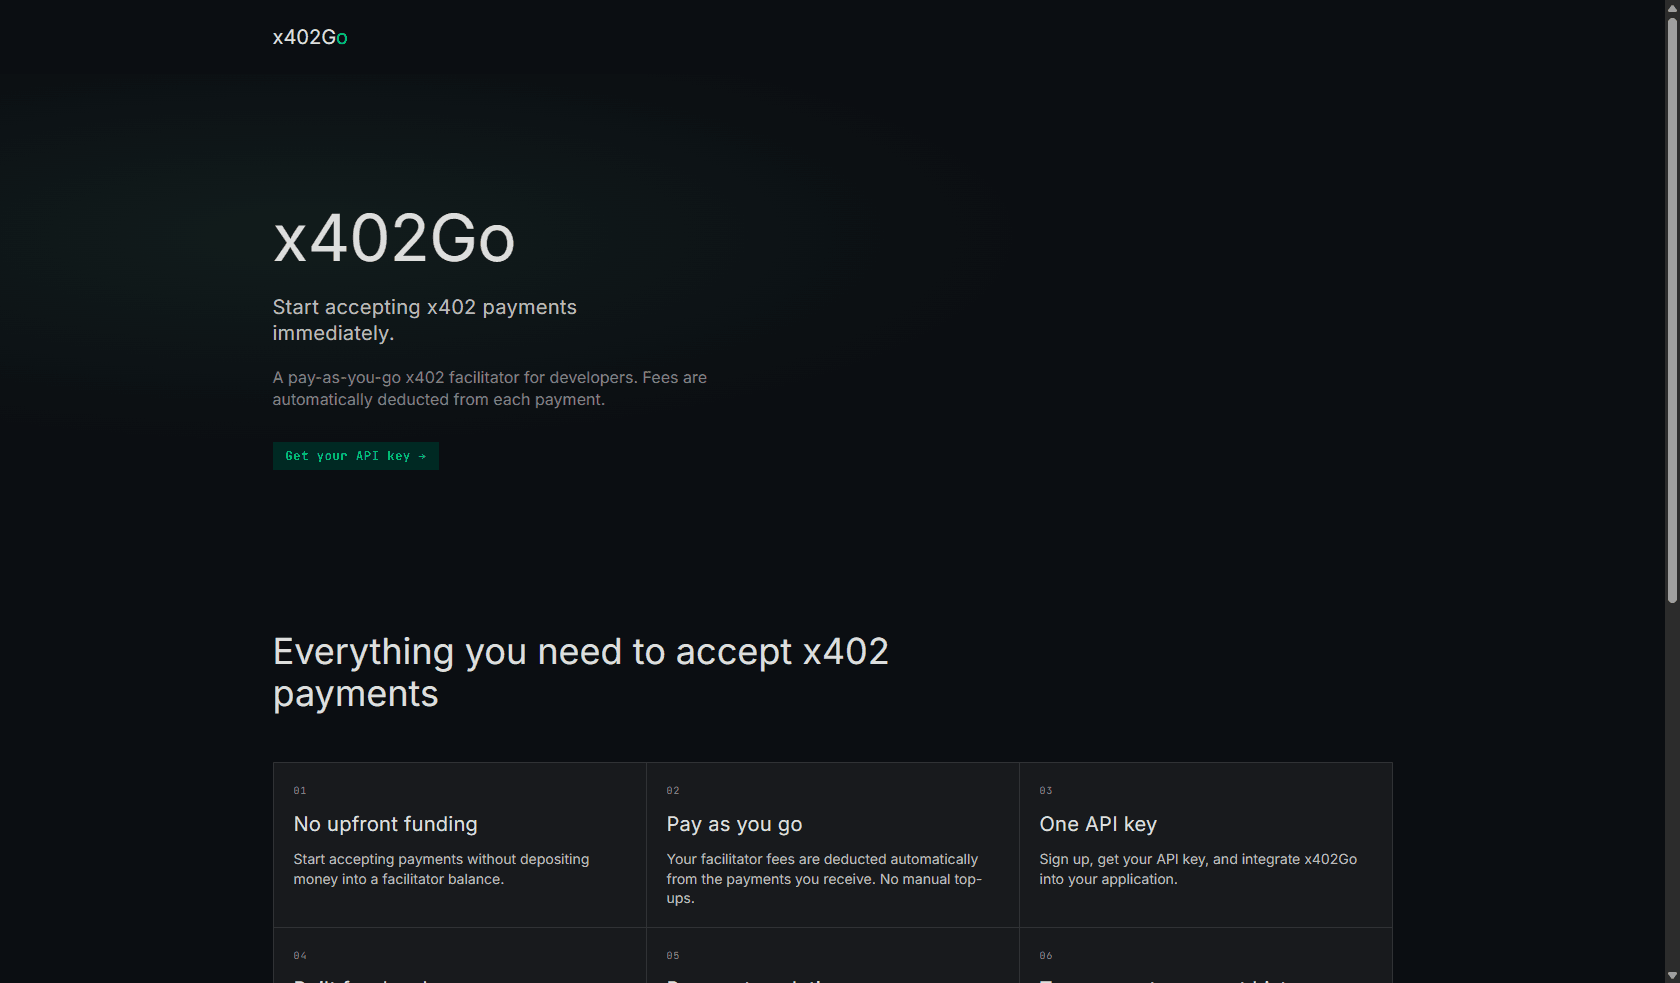The image size is (1680, 983).
Task: Click the 01 card number label
Action: coord(300,791)
